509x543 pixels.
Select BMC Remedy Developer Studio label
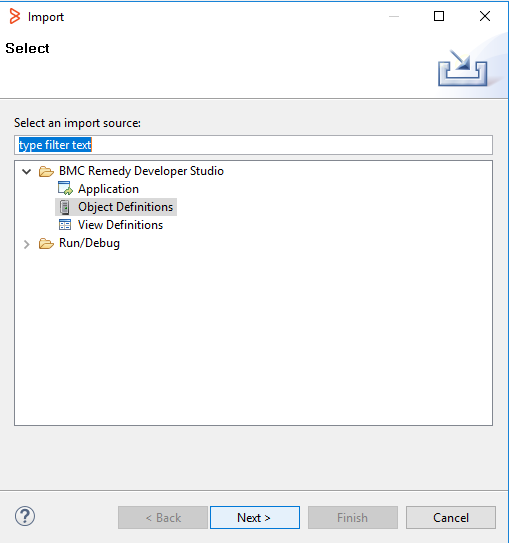coord(141,171)
